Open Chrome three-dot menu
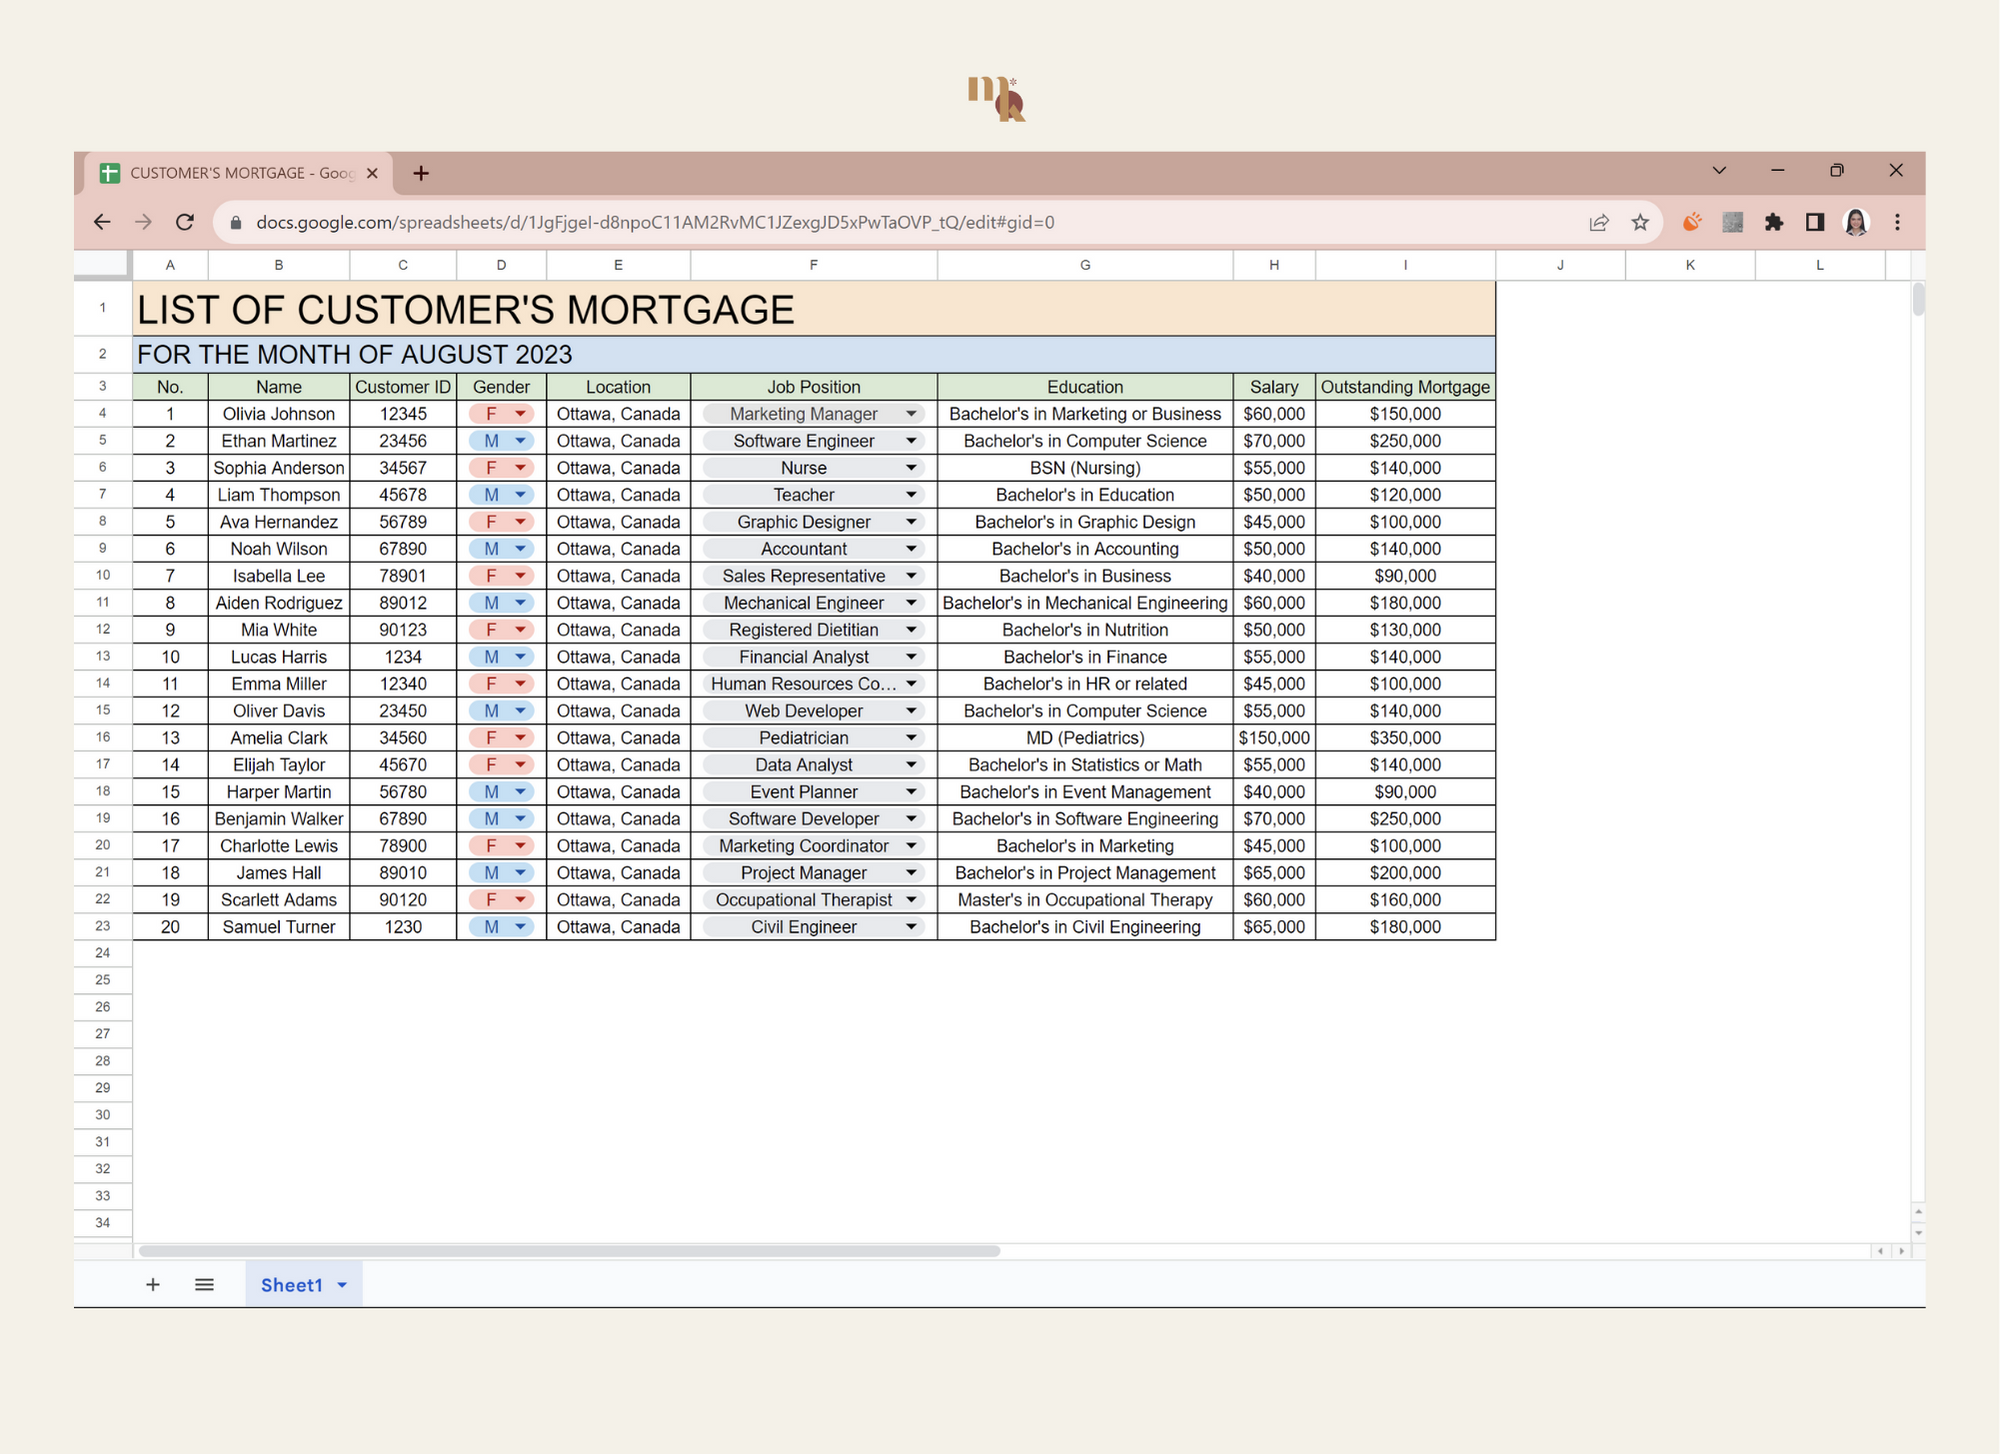2000x1454 pixels. coord(1897,222)
